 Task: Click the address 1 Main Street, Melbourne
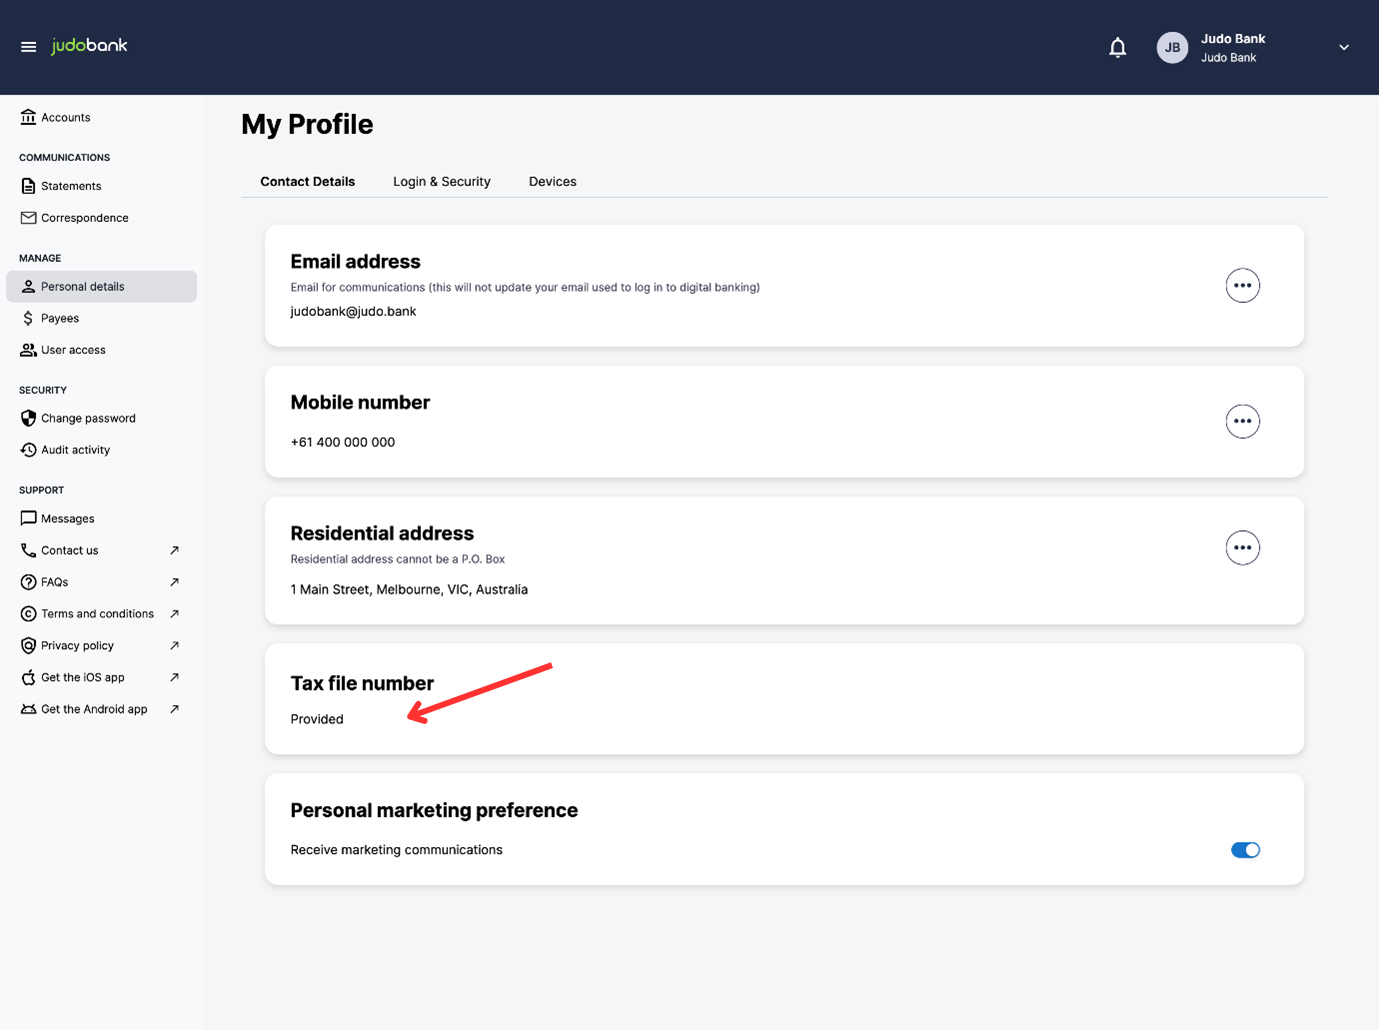tap(409, 590)
